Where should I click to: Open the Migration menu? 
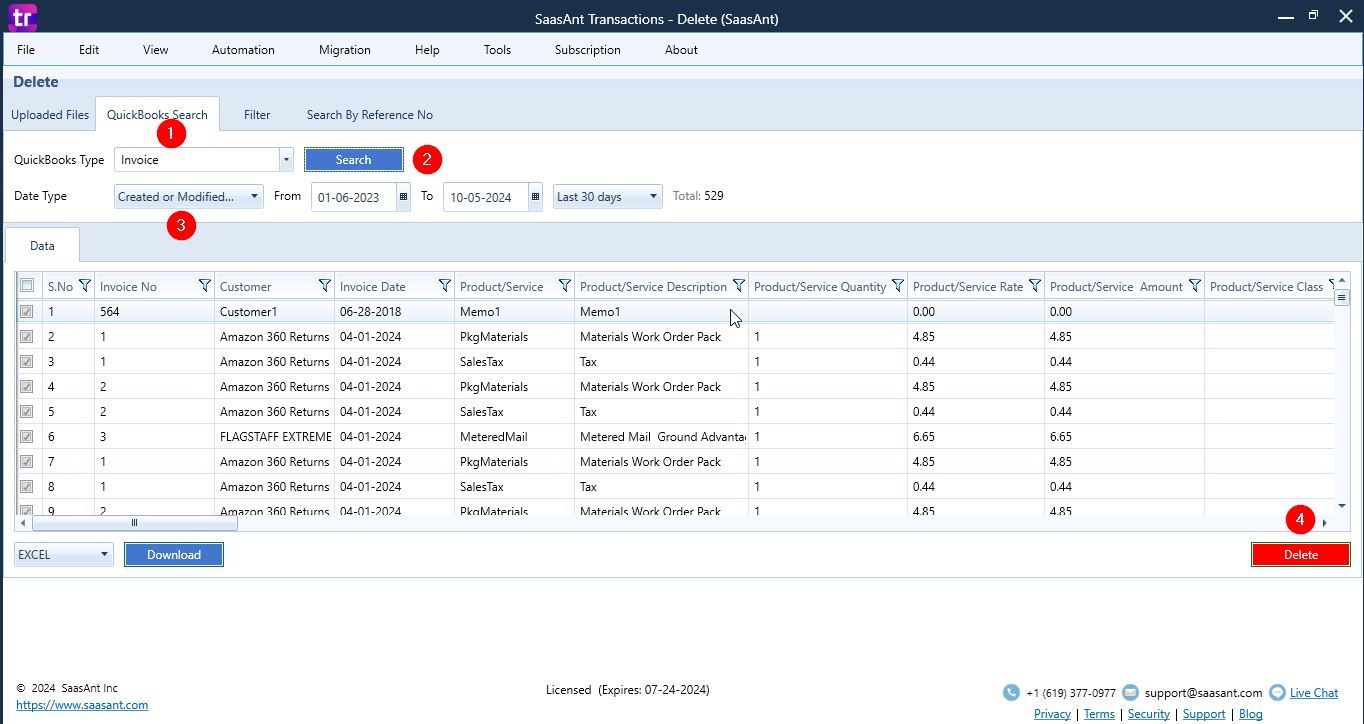[344, 49]
